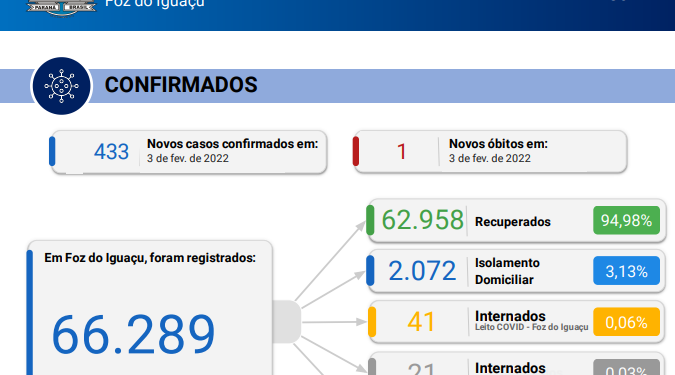Click the 62.958 recovered count
This screenshot has width=675, height=375.
click(422, 220)
